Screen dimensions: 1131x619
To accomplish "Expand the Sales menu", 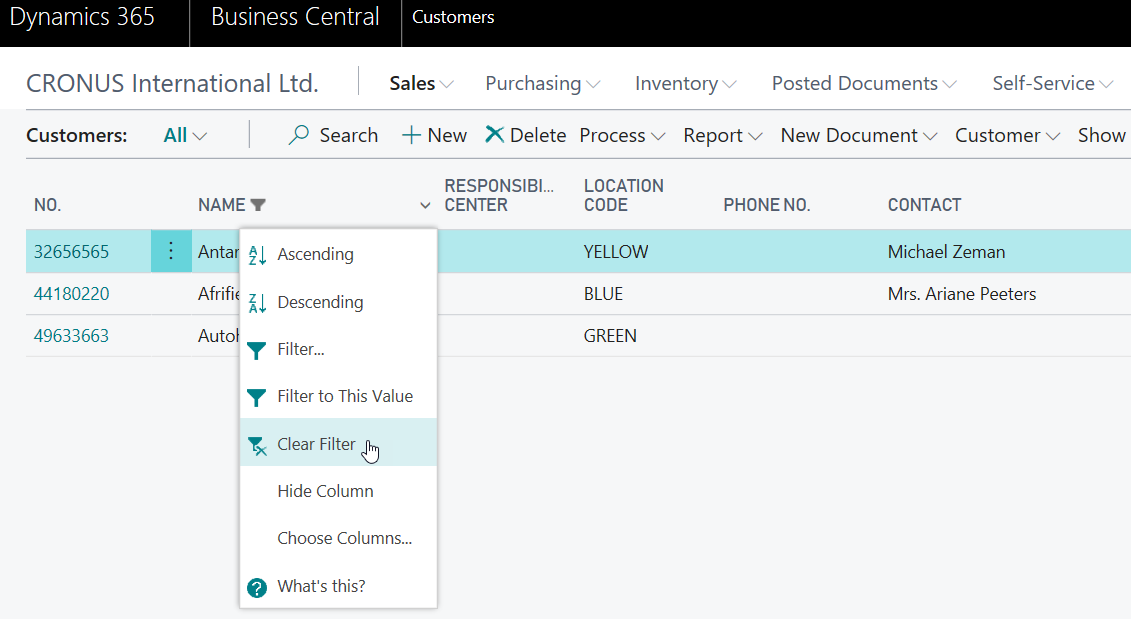I will 421,84.
